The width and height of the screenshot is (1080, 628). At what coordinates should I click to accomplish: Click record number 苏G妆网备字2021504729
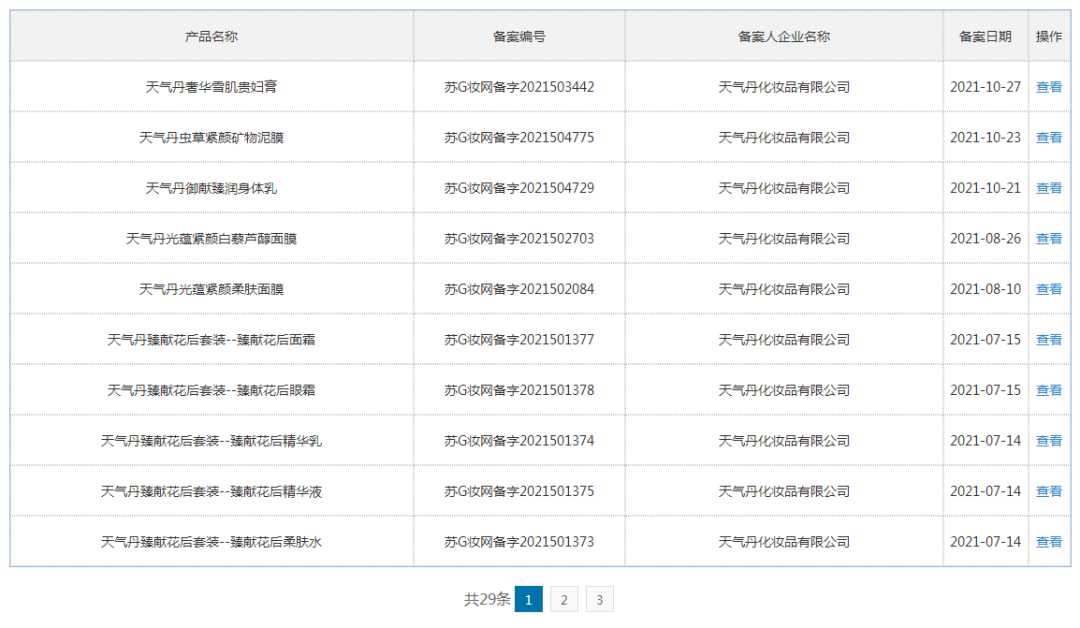pyautogui.click(x=519, y=188)
